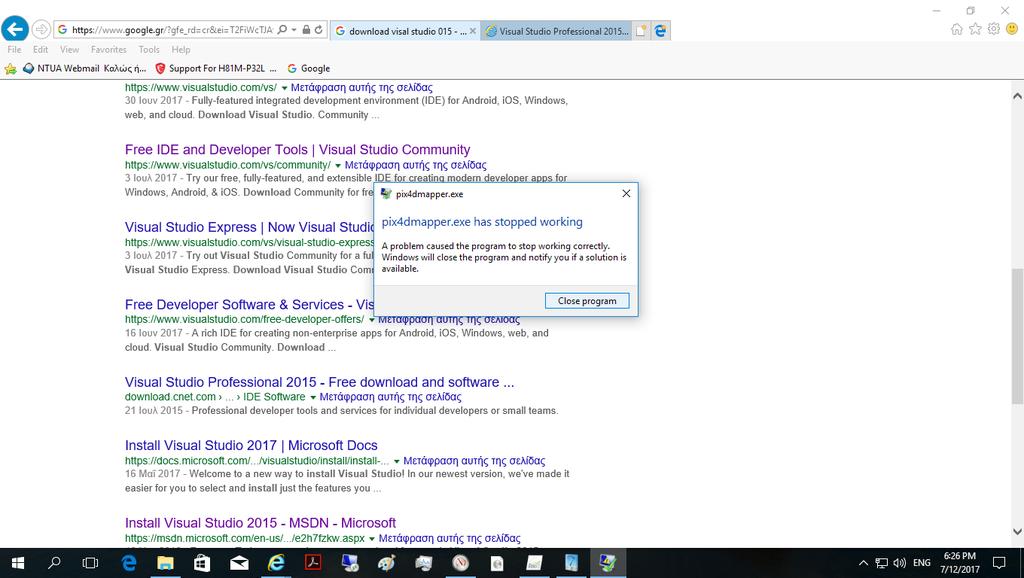Expand the dropdown arrow after download.cnet.com IDE Software
Screen dimensions: 1024x578
(x=313, y=398)
